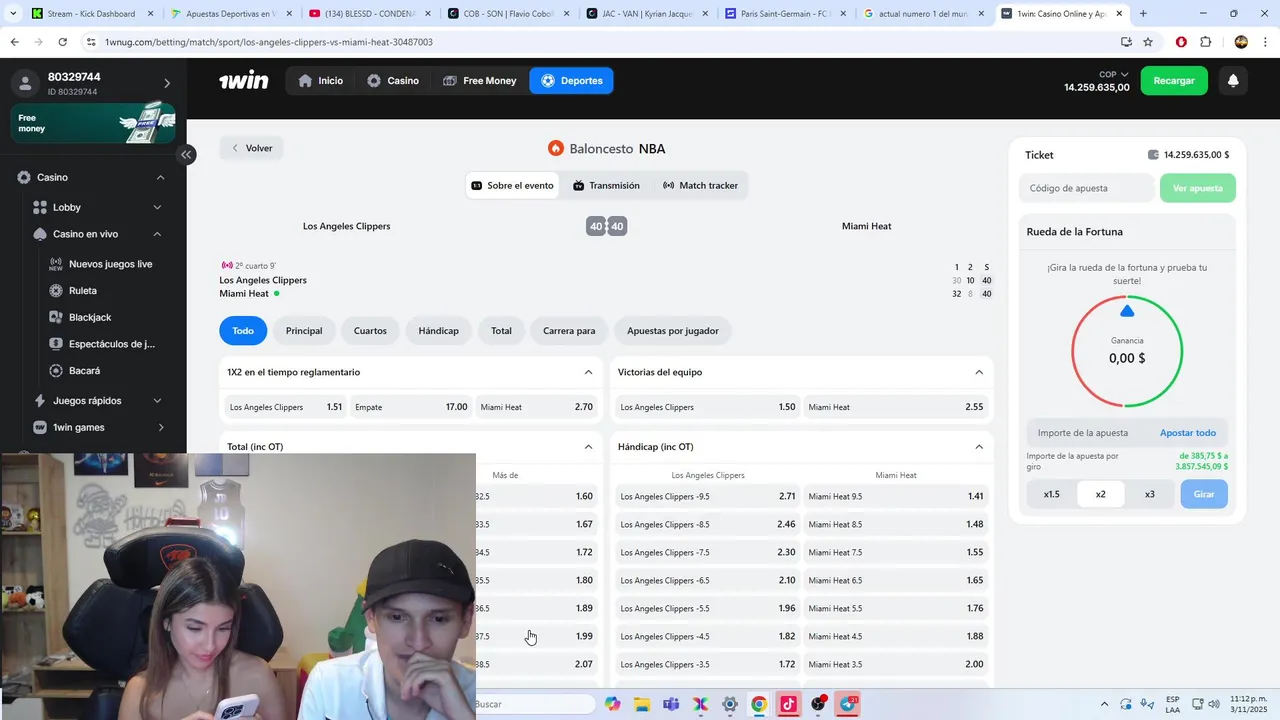Open account details arrow for 80329744
Viewport: 1280px width, 720px height.
[x=167, y=84]
